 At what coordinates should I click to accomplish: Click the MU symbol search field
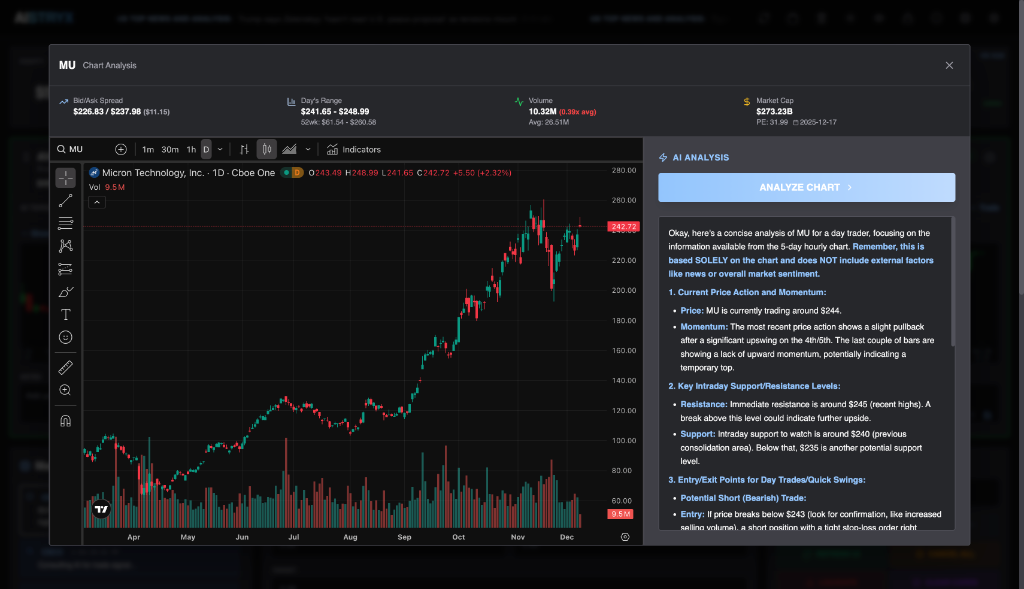coord(85,149)
